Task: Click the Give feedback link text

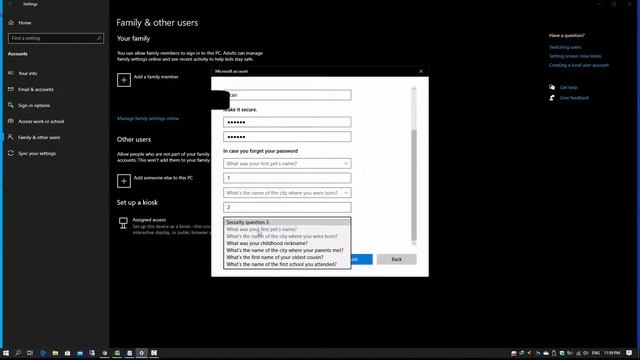Action: (x=574, y=98)
